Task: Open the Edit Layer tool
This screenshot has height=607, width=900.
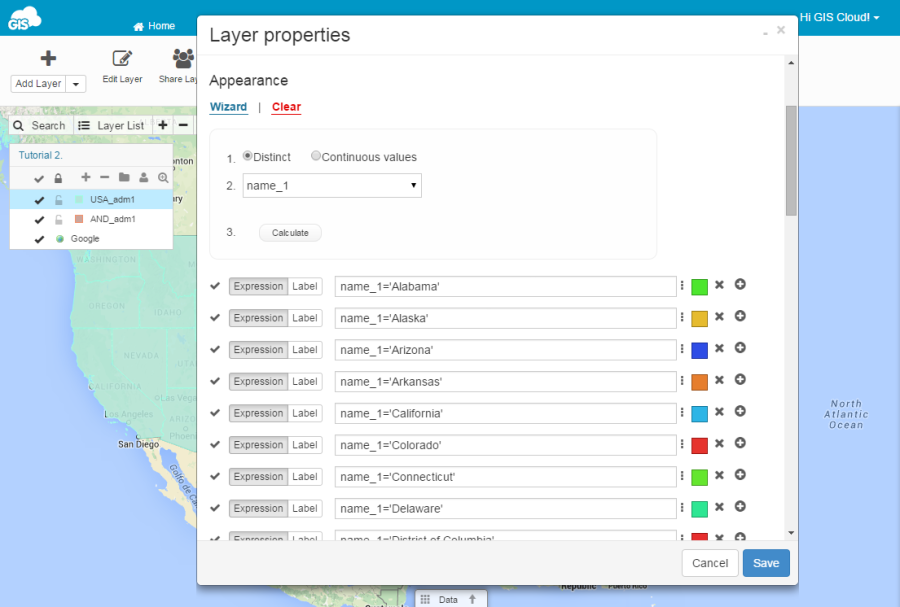Action: coord(122,67)
